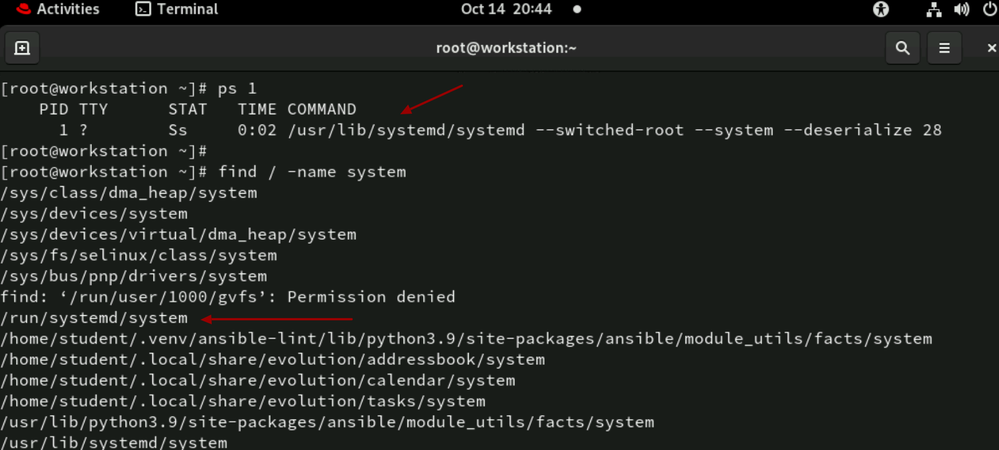Open the terminal hamburger menu
This screenshot has height=450, width=999.
(x=944, y=48)
